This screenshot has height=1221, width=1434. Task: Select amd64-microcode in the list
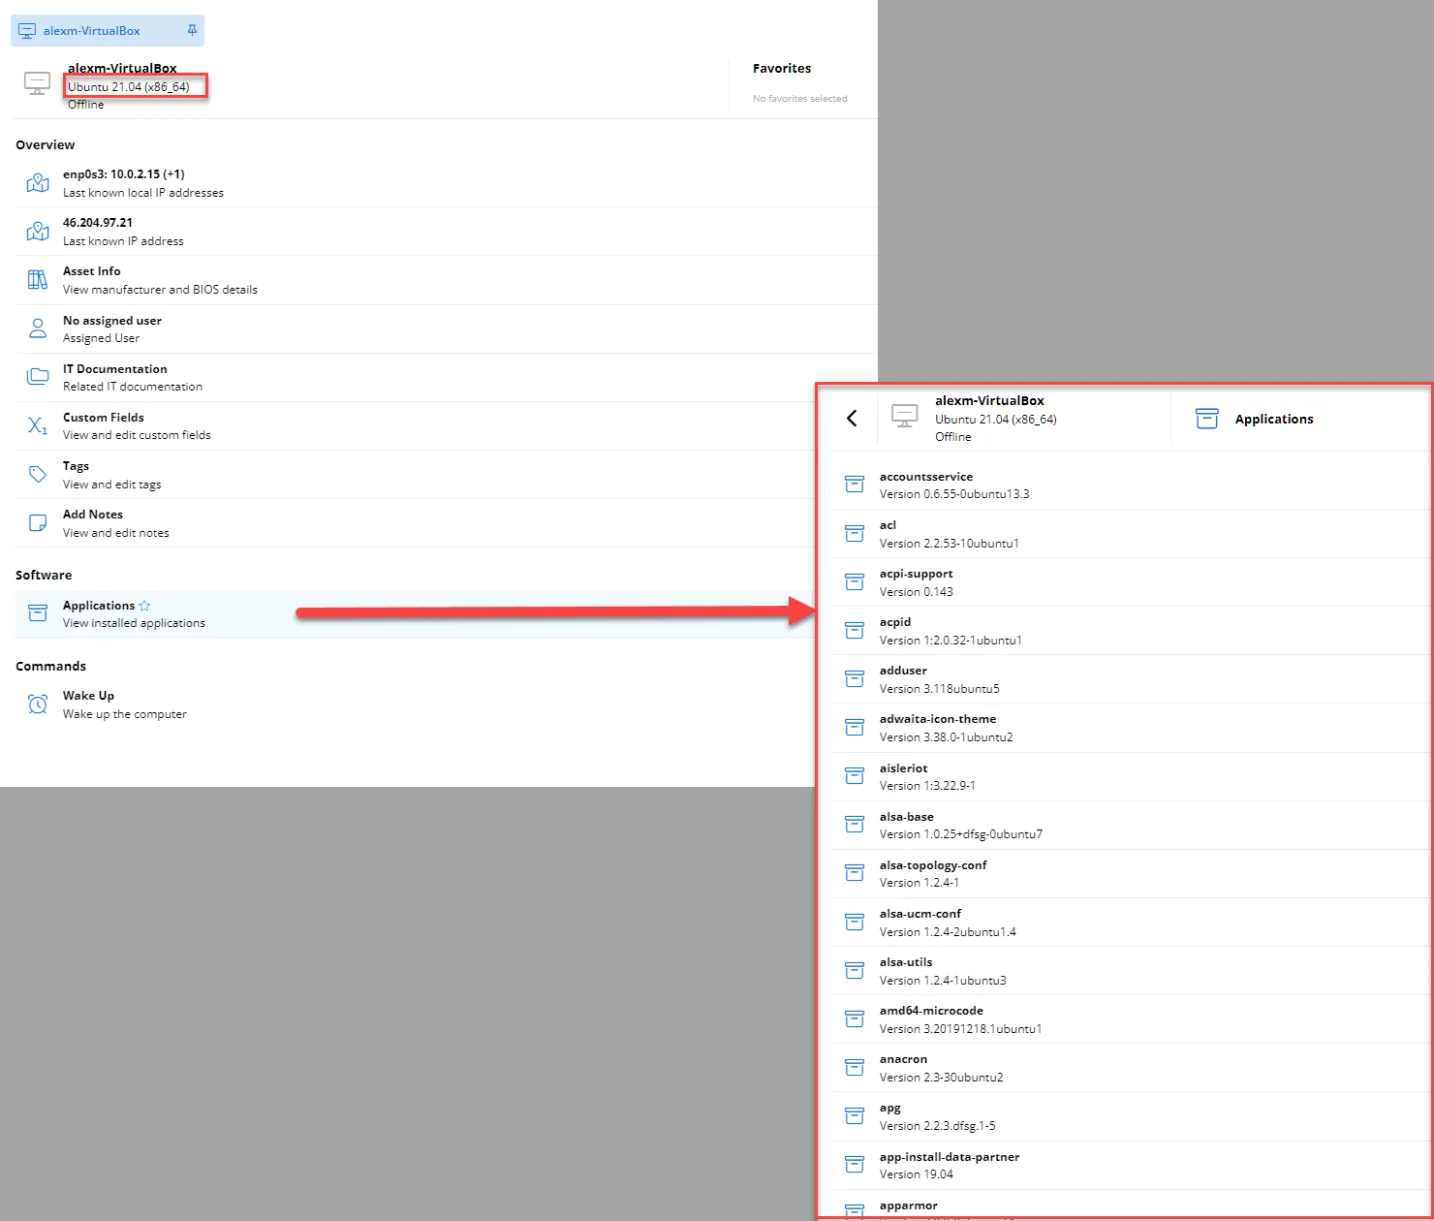(x=931, y=1011)
